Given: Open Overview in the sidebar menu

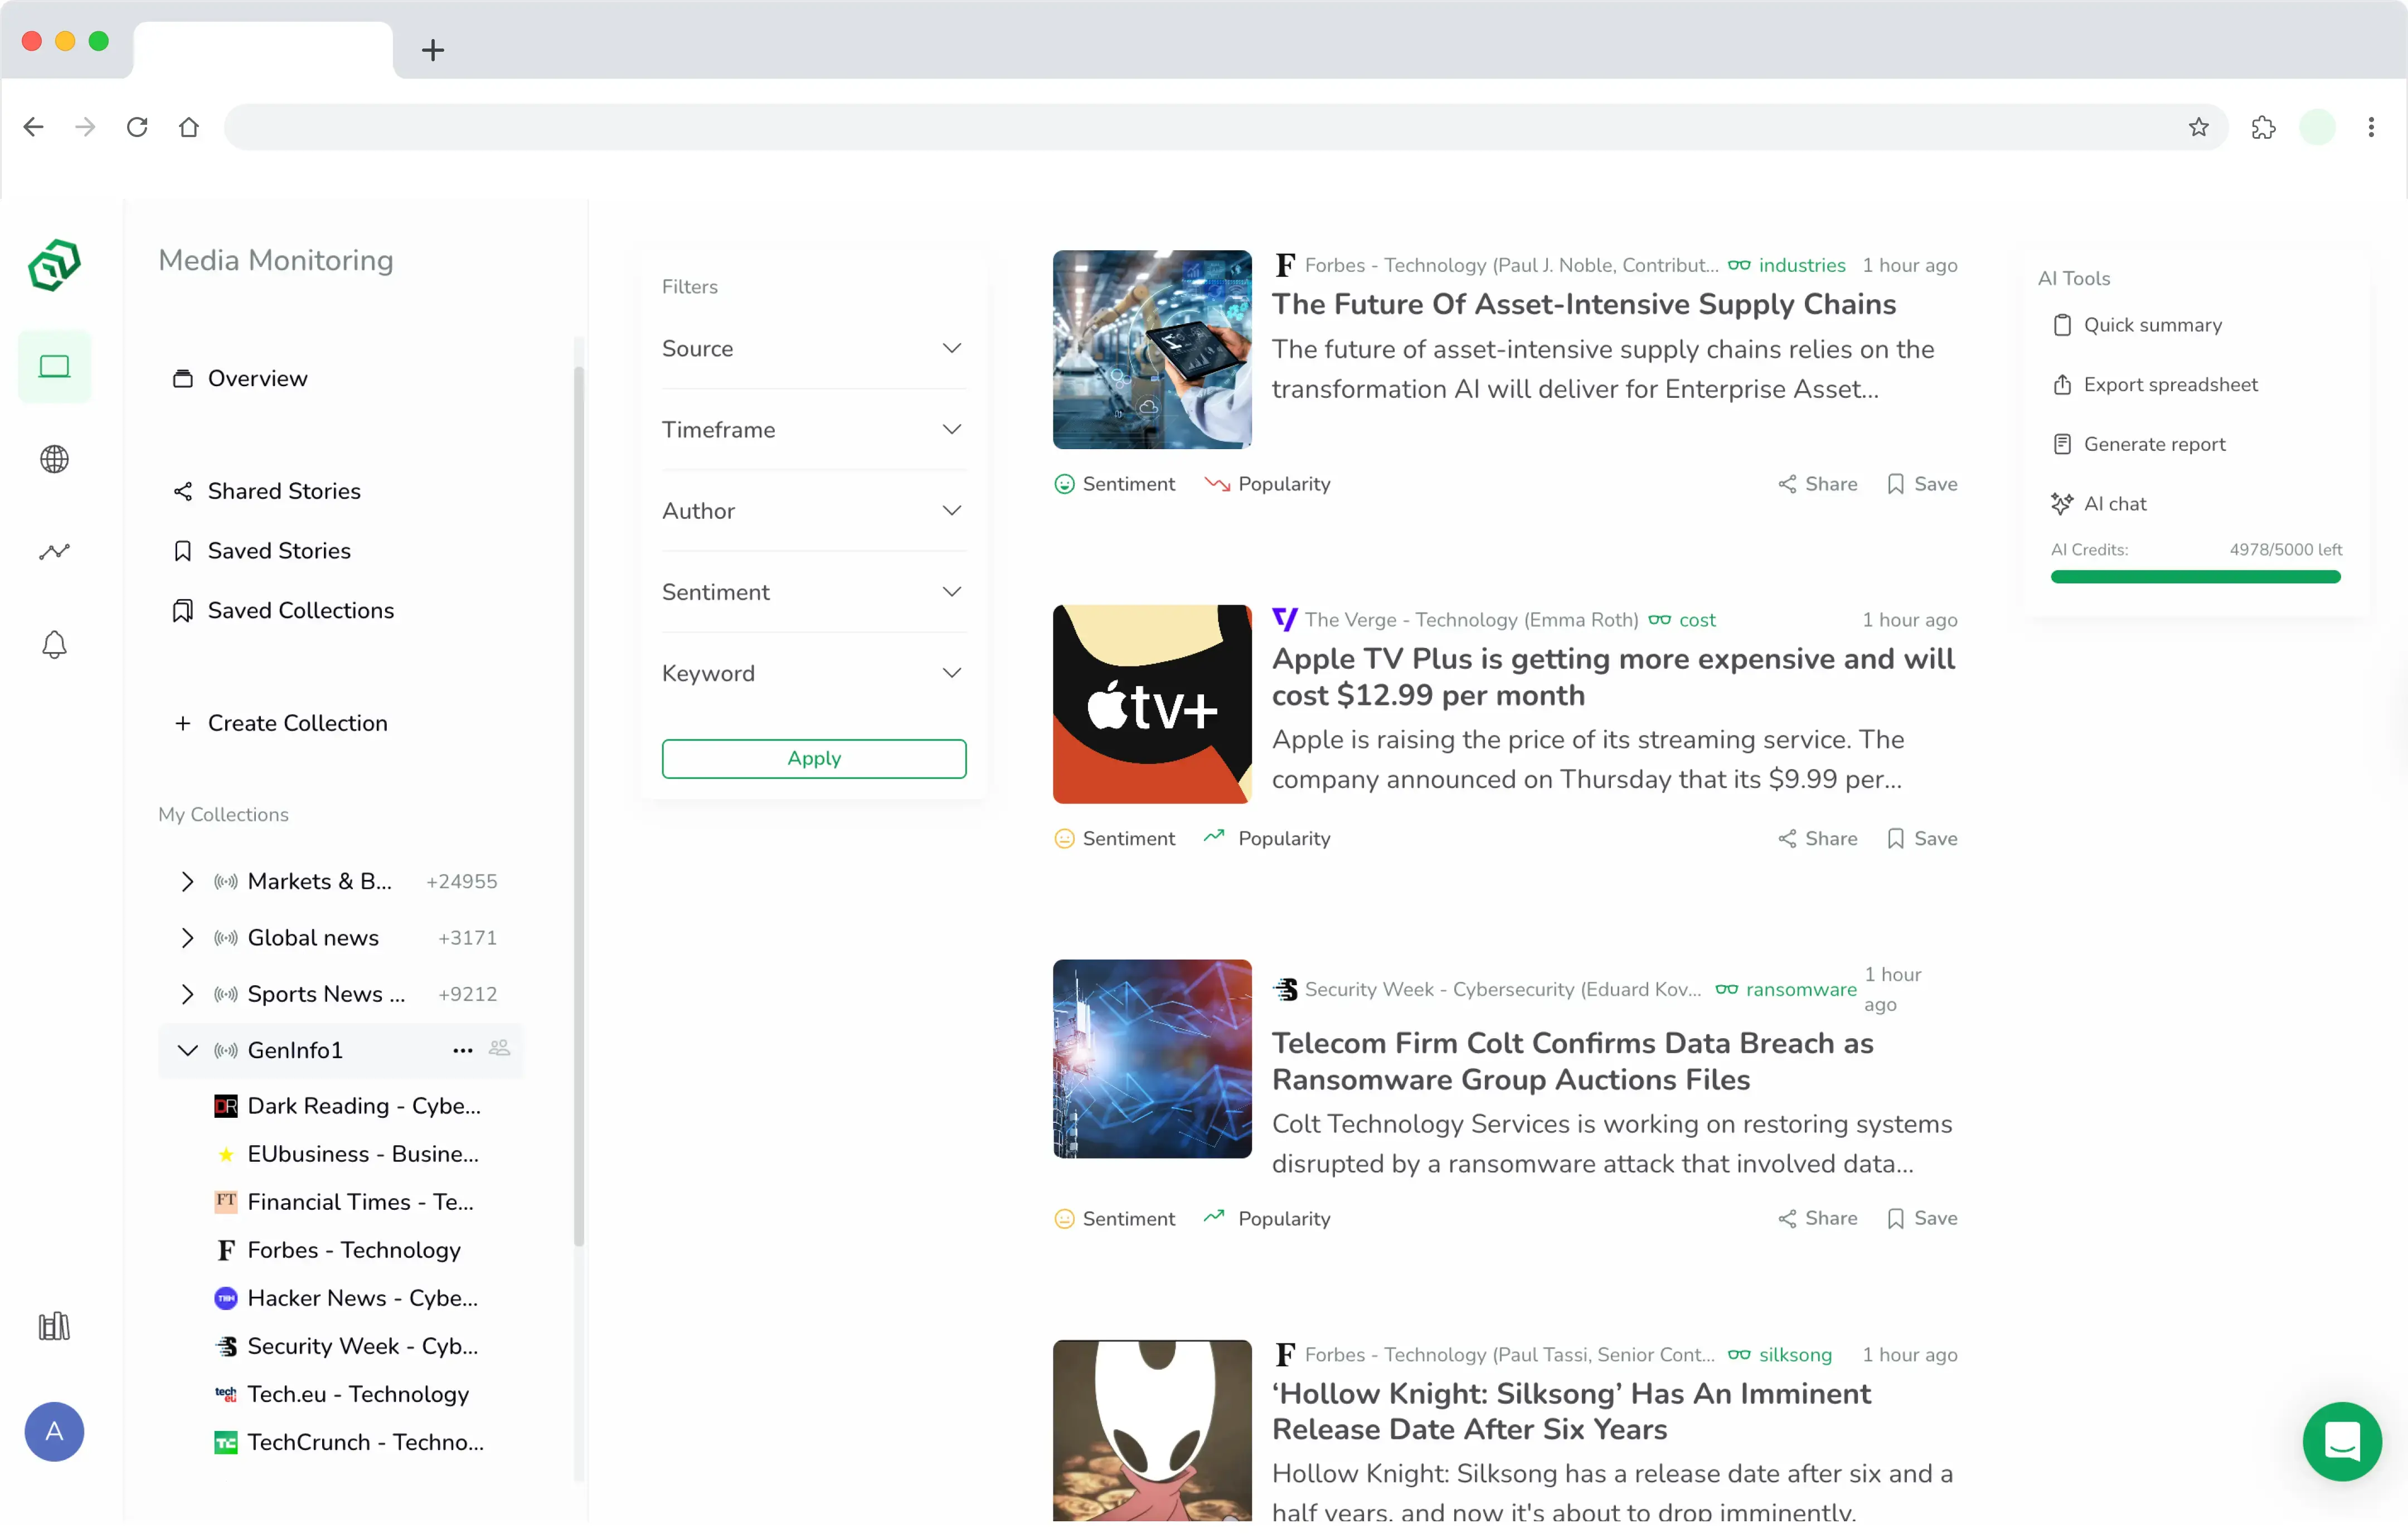Looking at the screenshot, I should 240,378.
